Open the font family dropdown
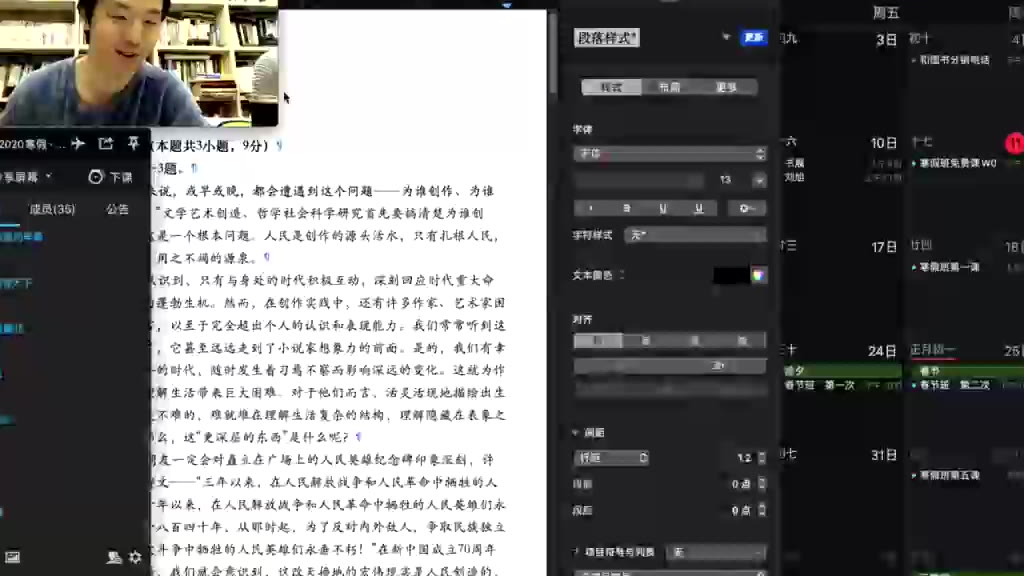This screenshot has height=576, width=1024. (669, 154)
